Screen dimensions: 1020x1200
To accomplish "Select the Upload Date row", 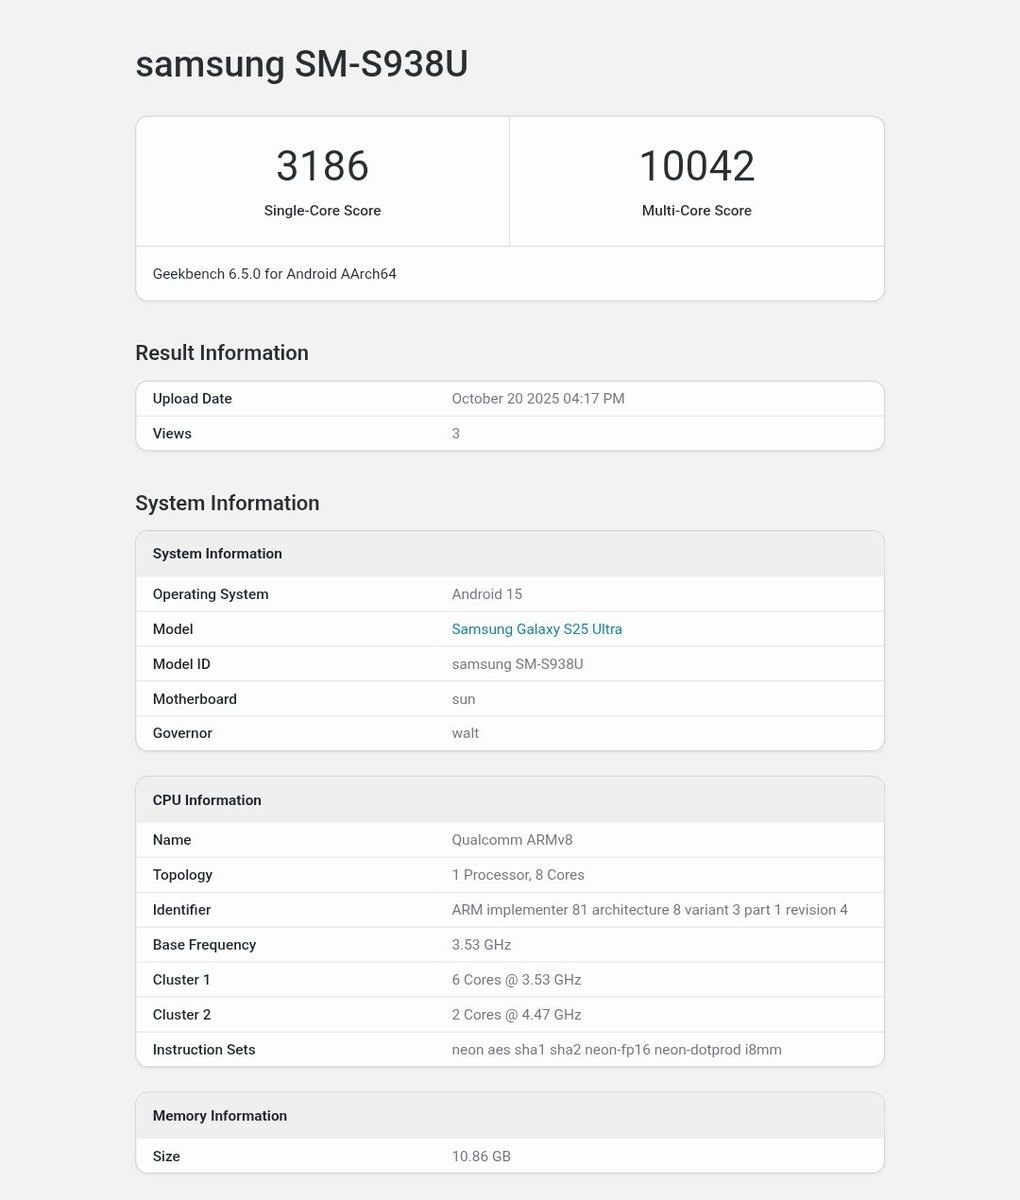I will coord(510,398).
